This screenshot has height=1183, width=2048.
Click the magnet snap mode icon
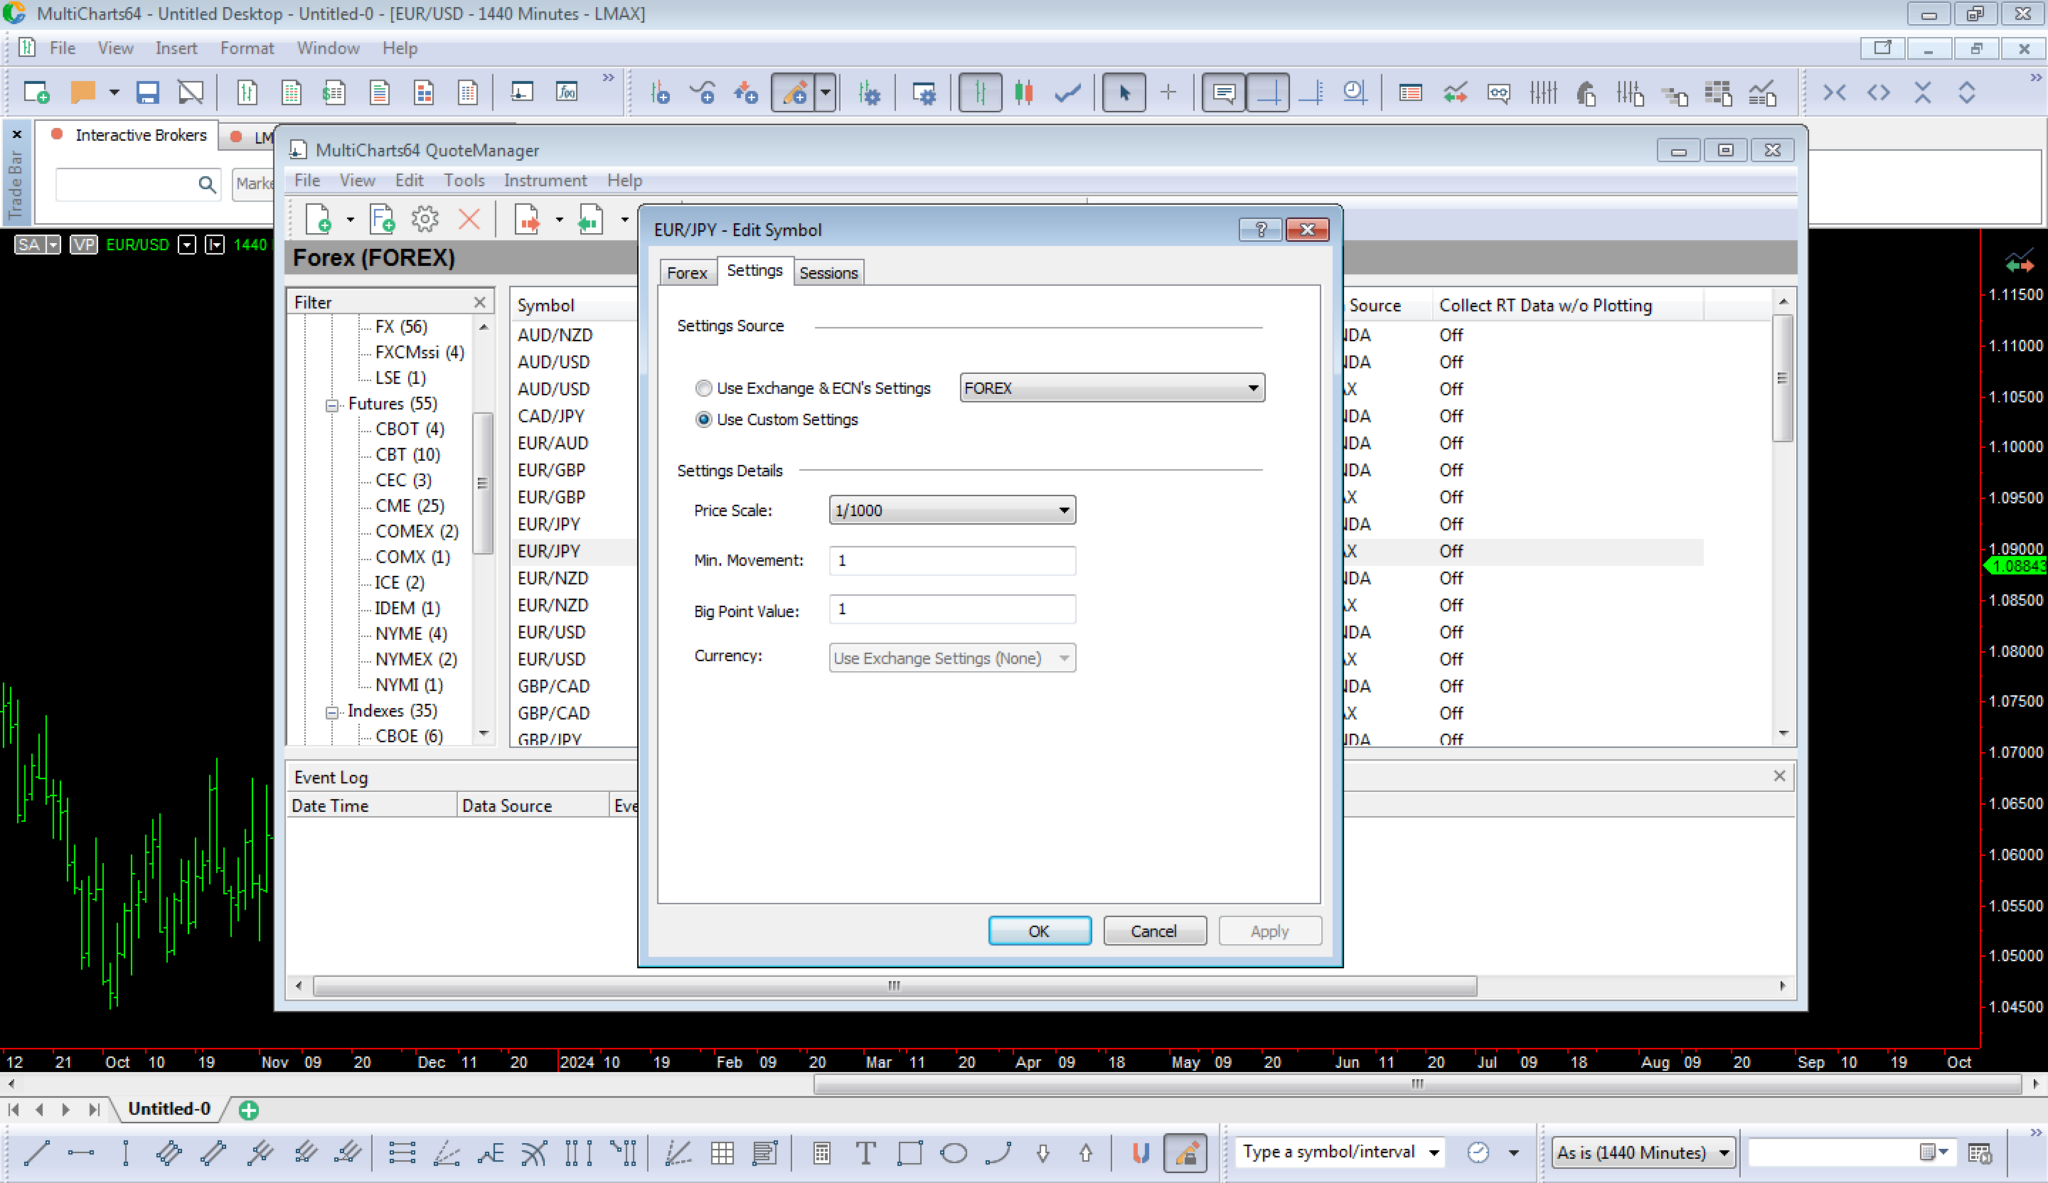(x=1140, y=1153)
